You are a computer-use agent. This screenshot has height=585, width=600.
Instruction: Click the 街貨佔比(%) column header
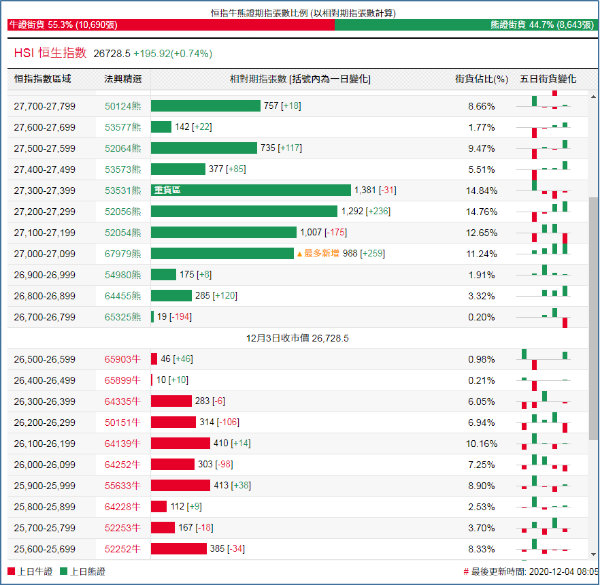[481, 79]
